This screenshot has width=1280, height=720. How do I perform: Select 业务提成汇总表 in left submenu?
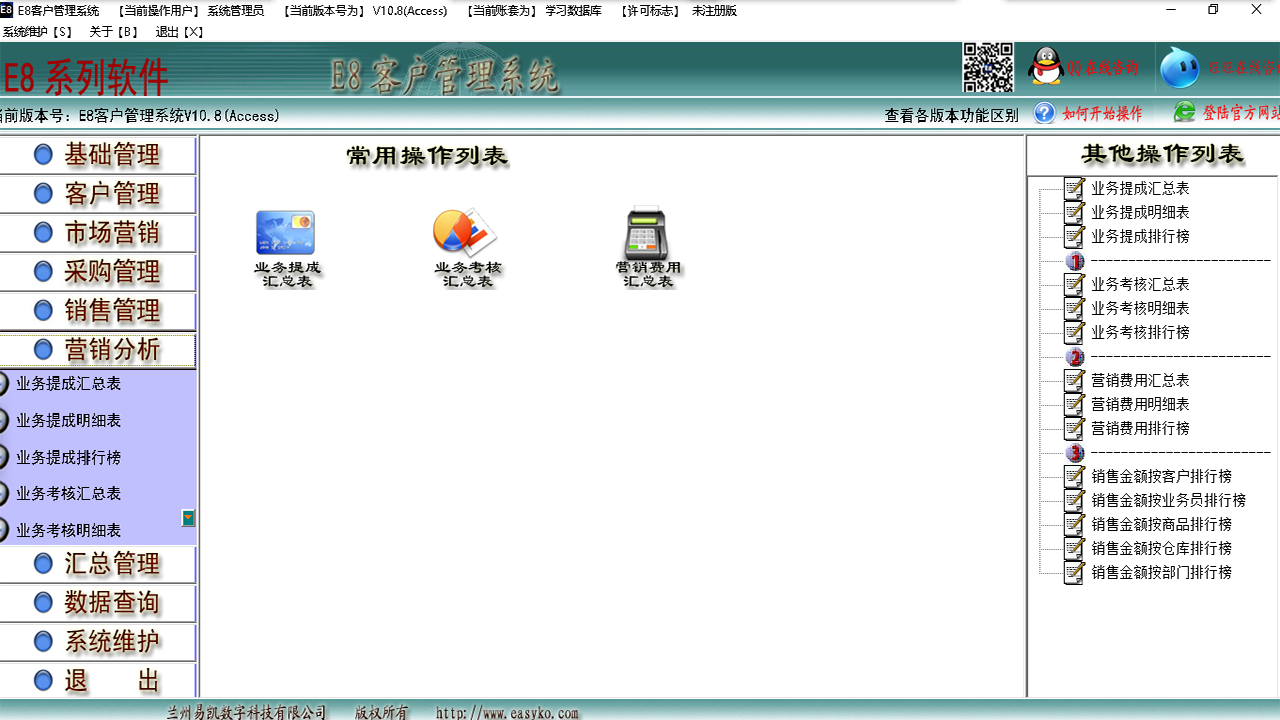68,384
